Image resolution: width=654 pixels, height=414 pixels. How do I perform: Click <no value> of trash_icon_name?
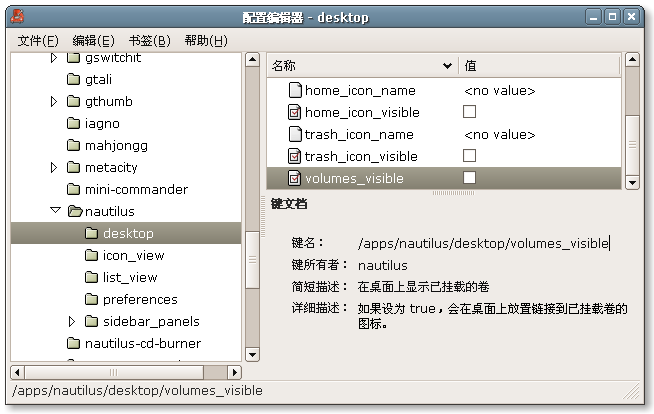[x=500, y=135]
